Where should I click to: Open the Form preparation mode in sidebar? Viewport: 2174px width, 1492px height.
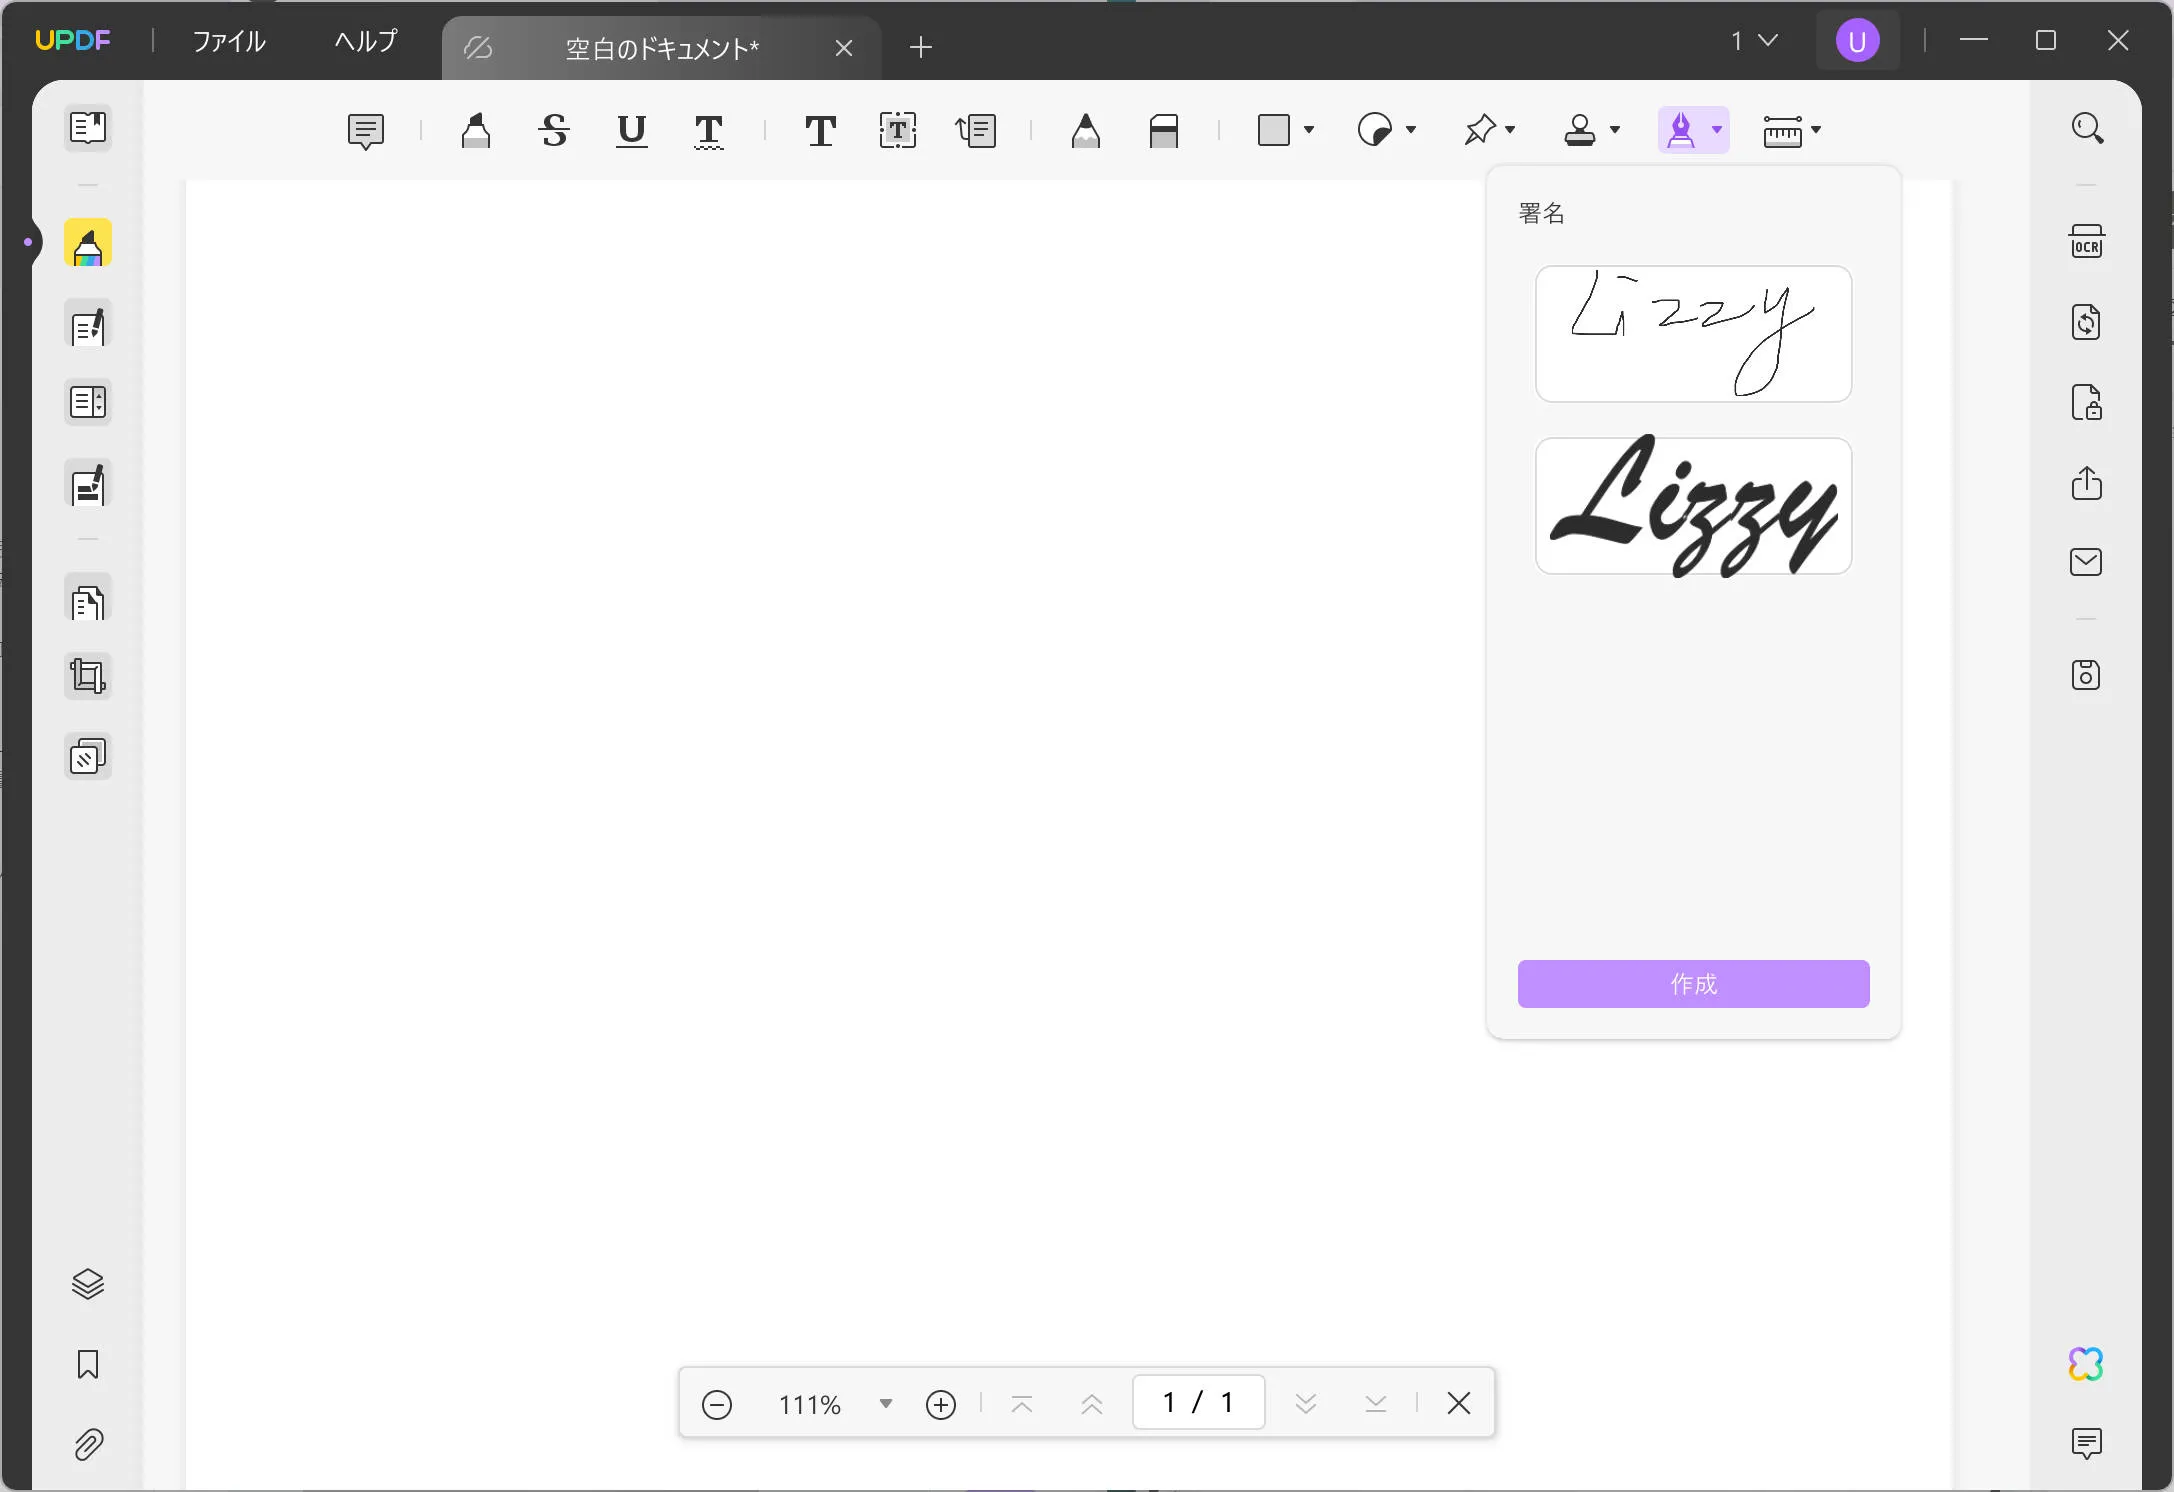(x=88, y=402)
